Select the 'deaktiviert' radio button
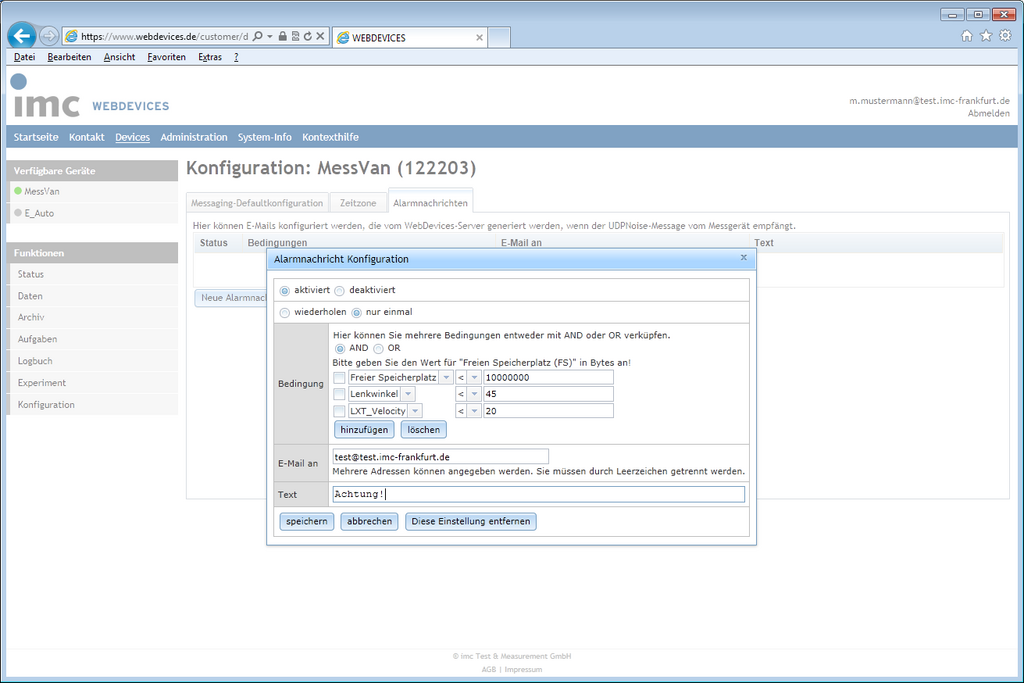1024x683 pixels. [339, 291]
